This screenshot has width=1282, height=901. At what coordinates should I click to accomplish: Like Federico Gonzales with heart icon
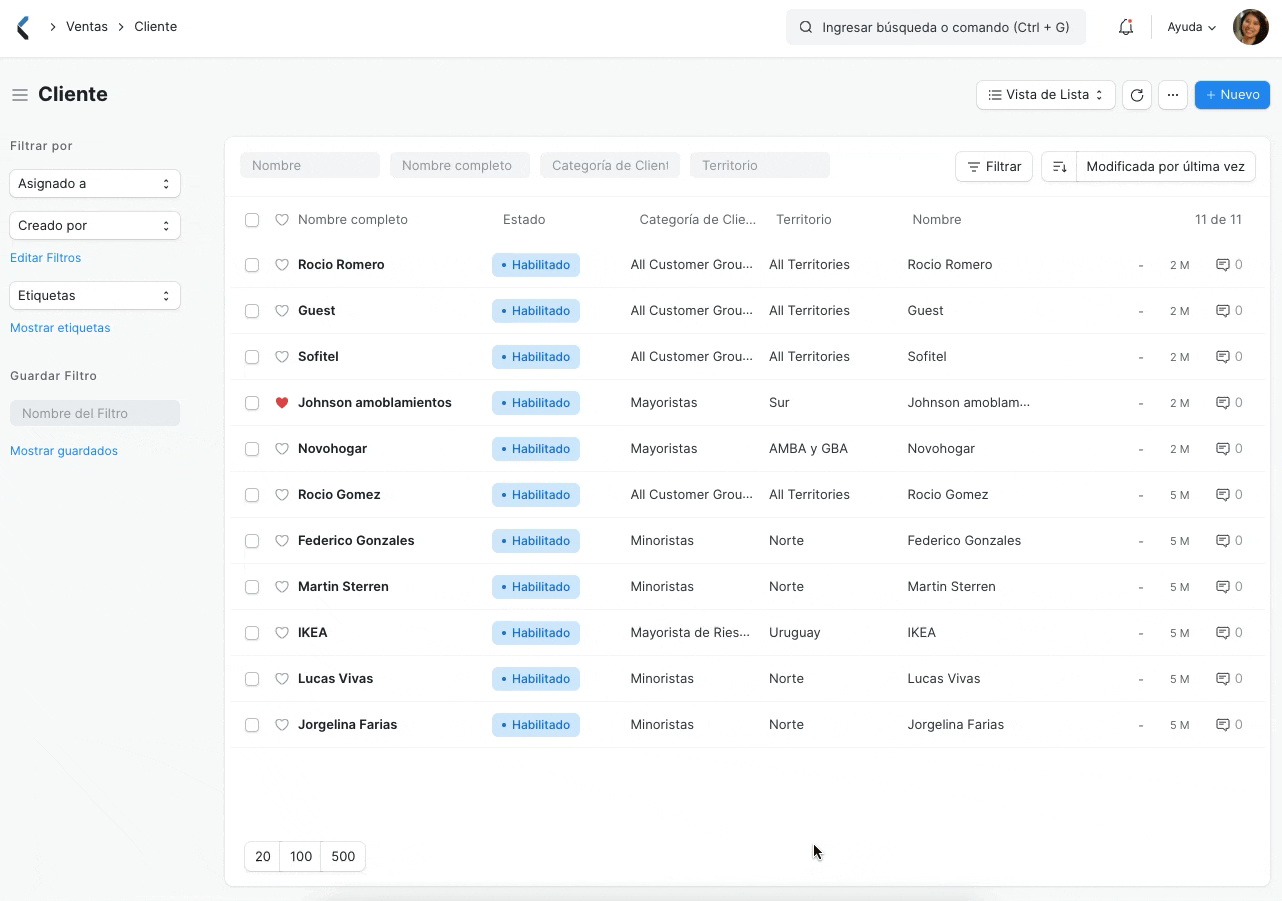pos(282,541)
